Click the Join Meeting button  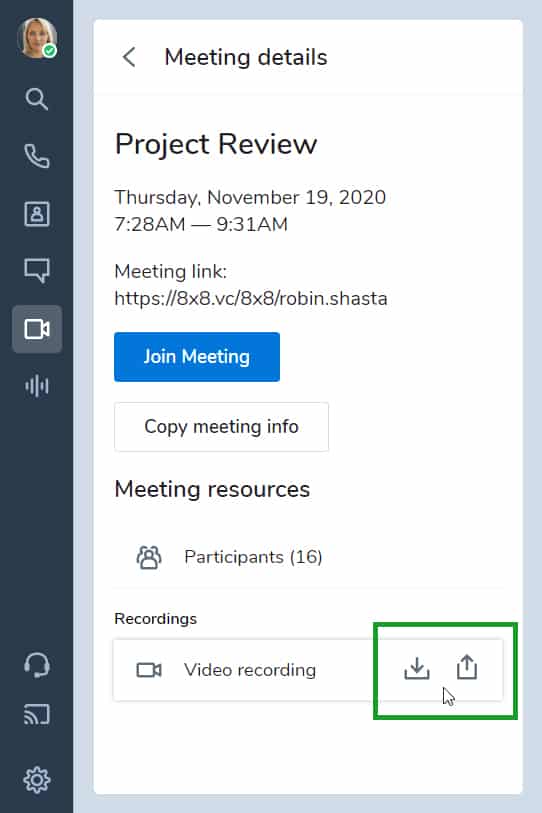[197, 357]
